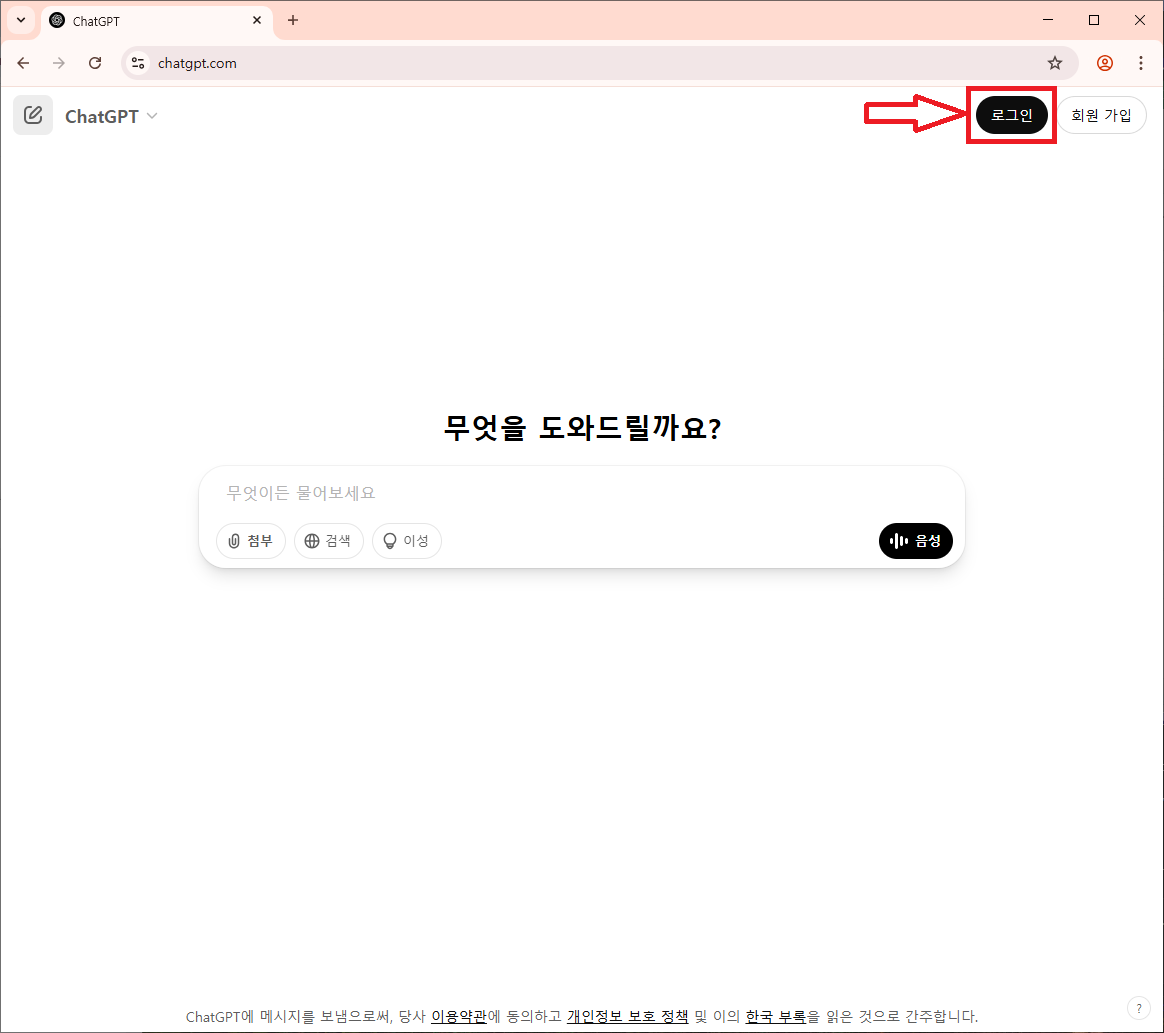Viewport: 1164px width, 1033px height.
Task: Toggle the 검색 web search option
Action: (328, 541)
